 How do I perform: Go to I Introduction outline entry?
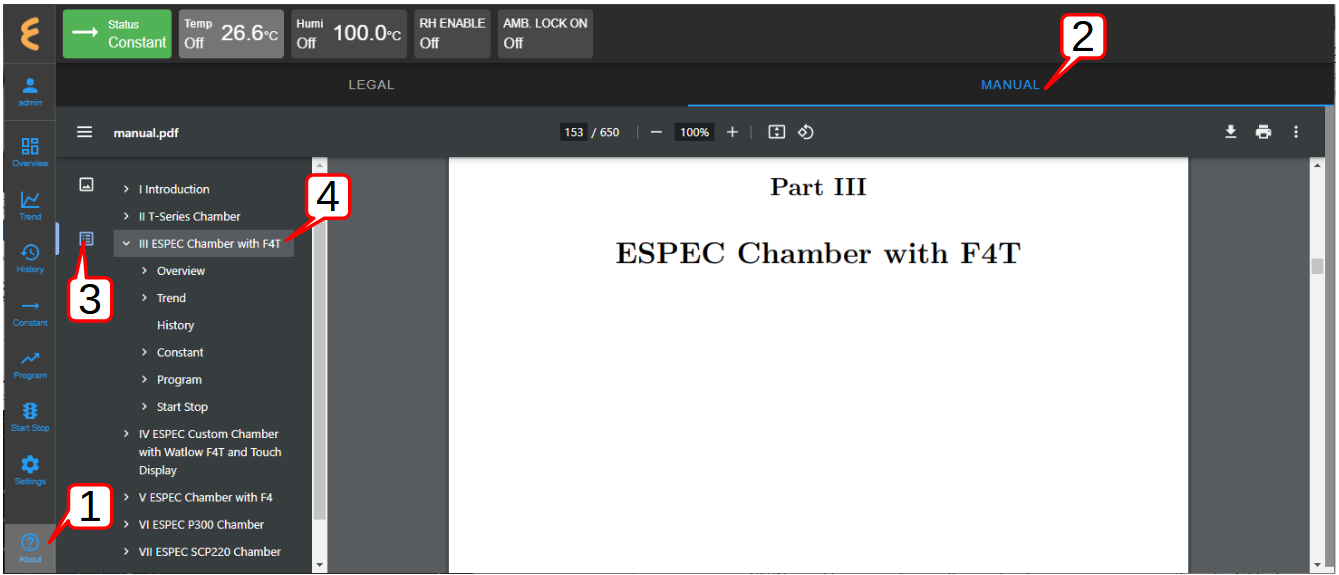coord(174,189)
